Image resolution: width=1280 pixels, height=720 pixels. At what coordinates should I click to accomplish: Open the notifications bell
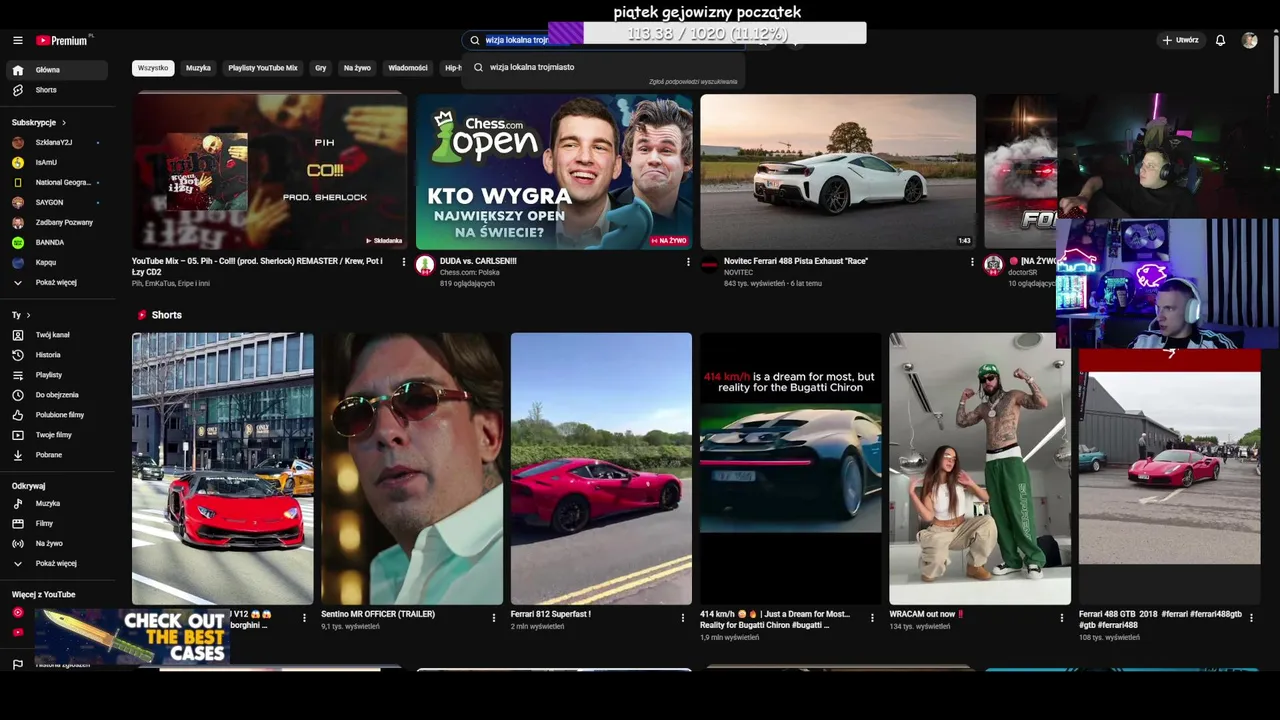1220,40
